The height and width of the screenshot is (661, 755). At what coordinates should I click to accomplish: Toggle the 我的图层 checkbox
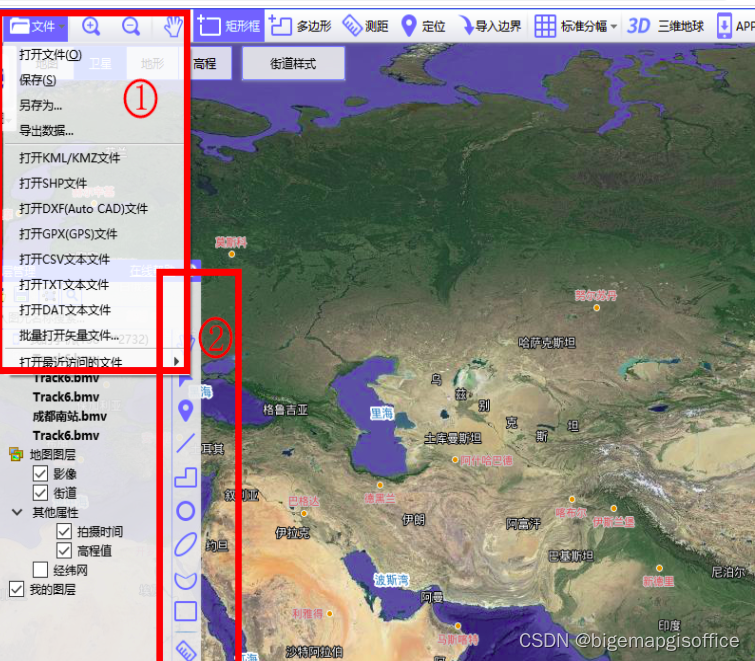click(x=16, y=589)
